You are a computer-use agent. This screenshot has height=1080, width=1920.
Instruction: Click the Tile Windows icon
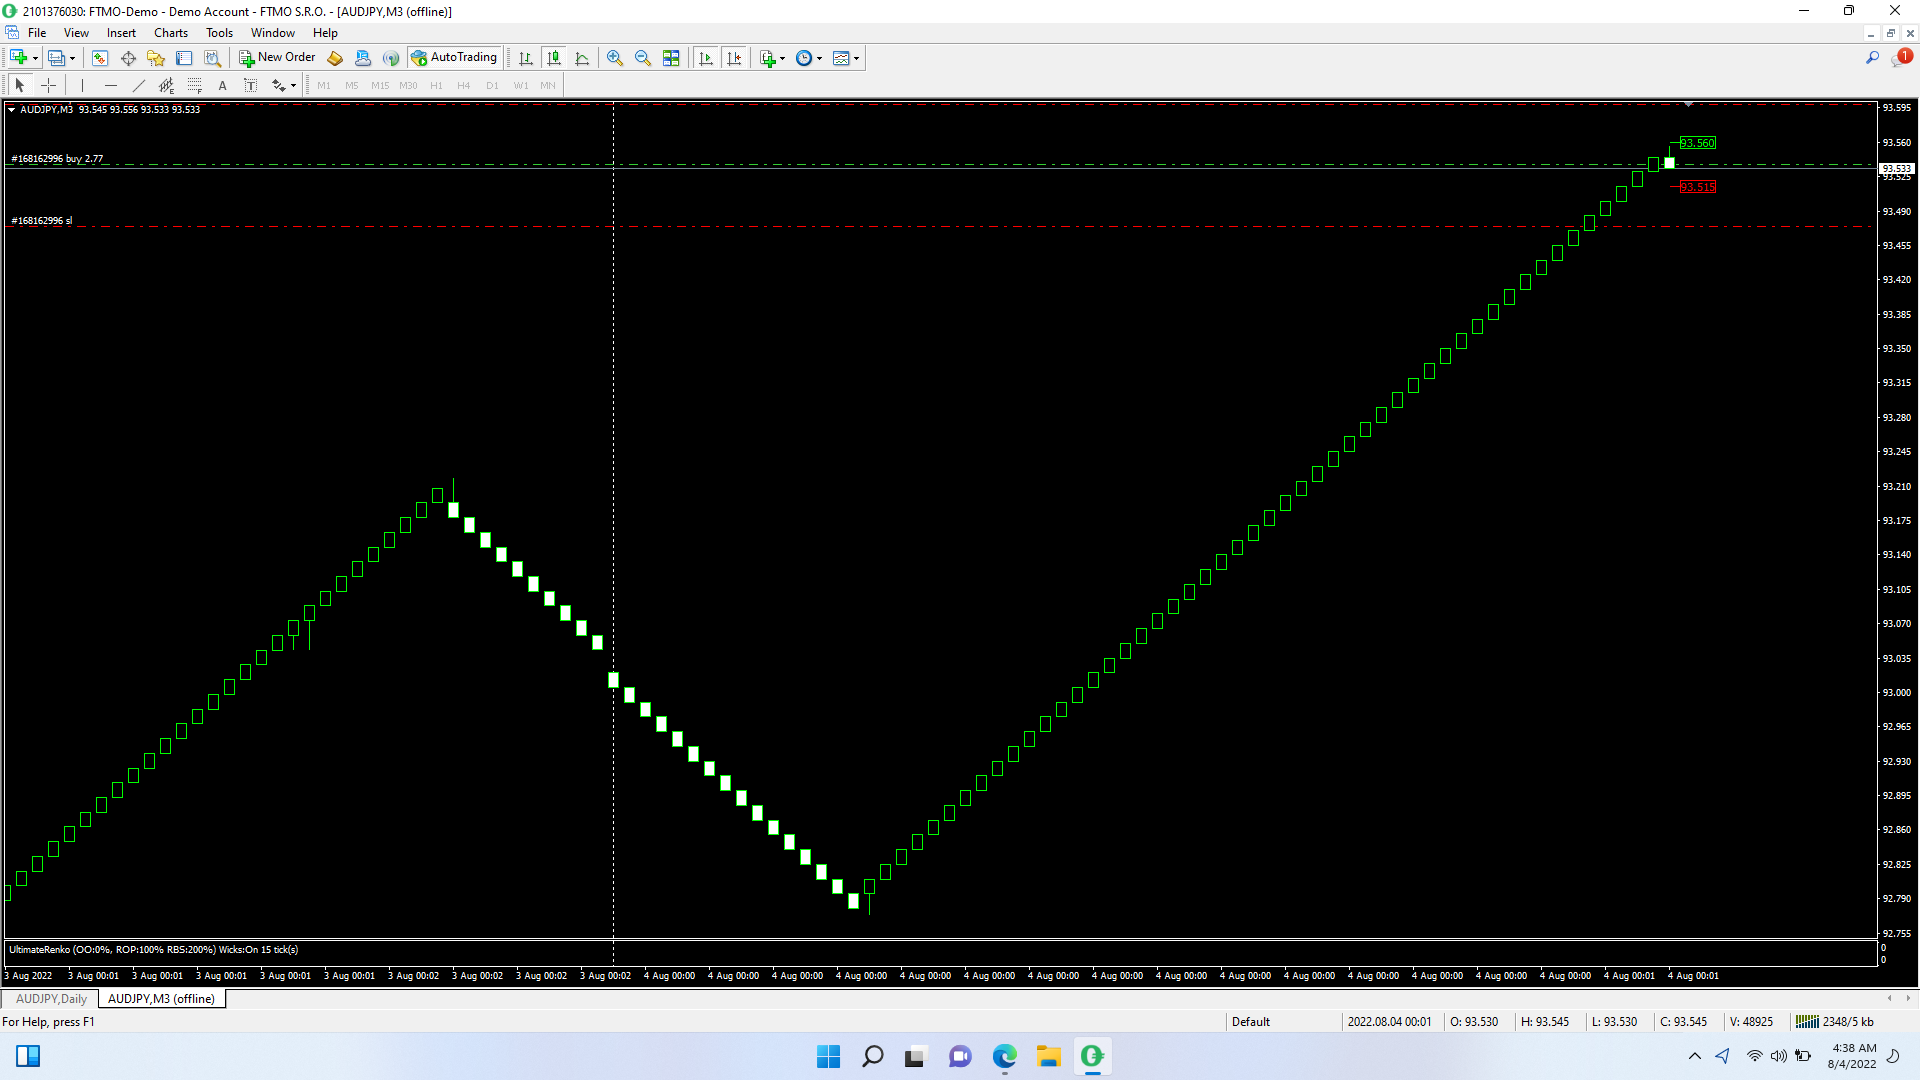coord(671,58)
